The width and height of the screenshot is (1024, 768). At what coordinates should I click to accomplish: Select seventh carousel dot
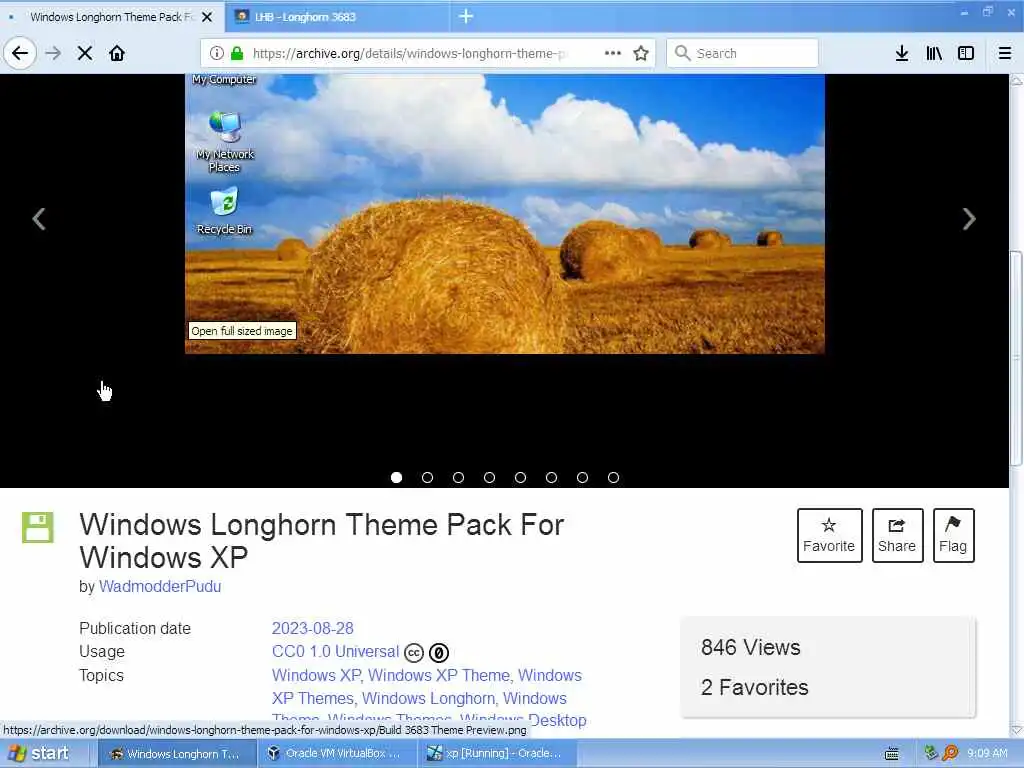[x=583, y=477]
